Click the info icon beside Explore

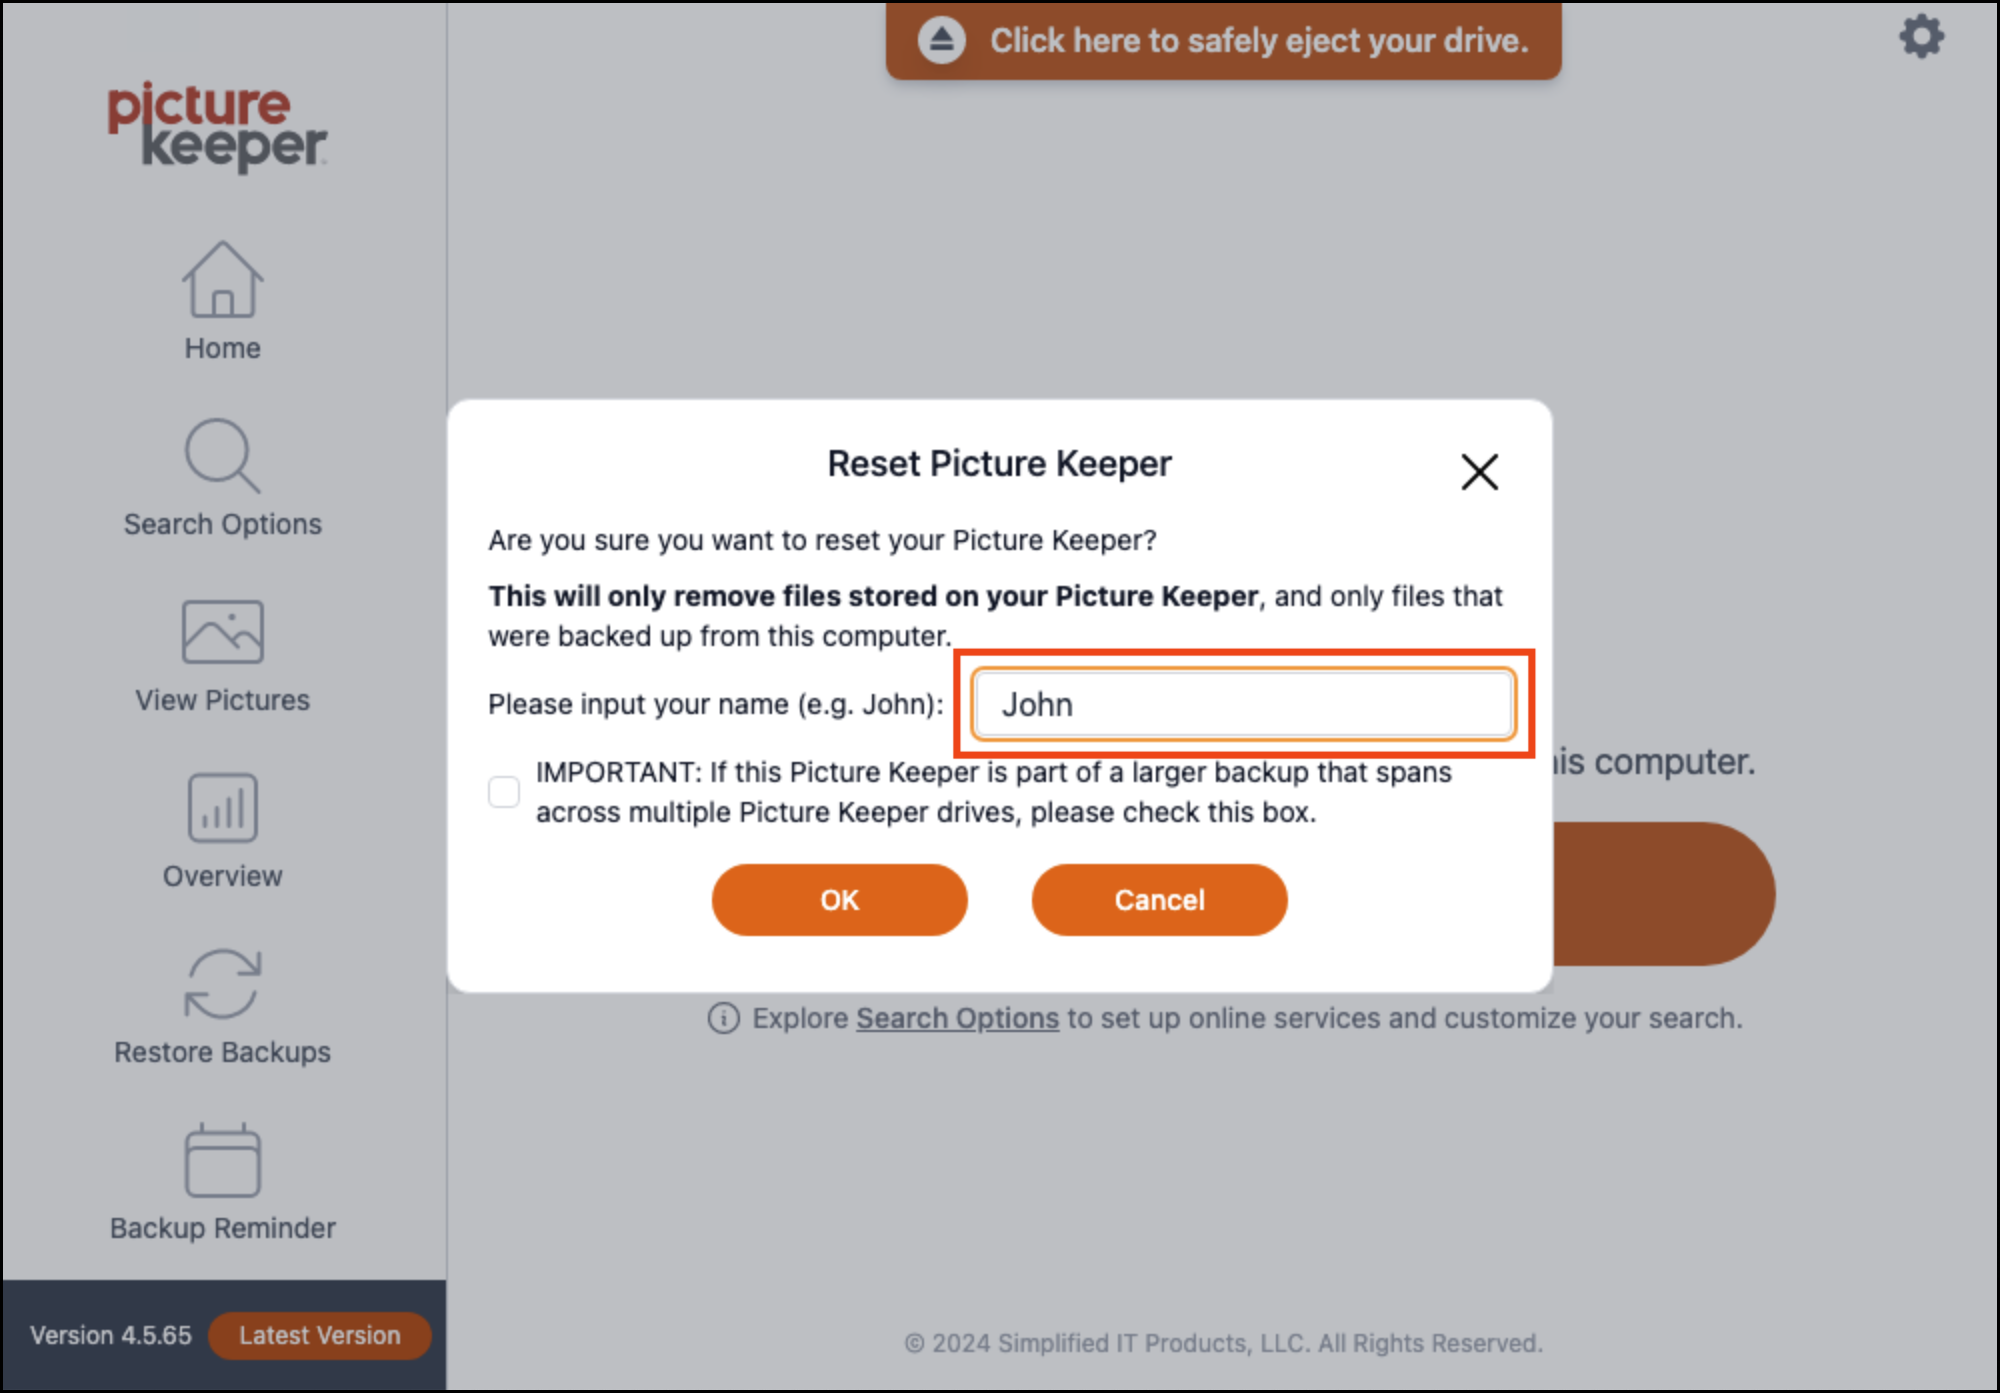pos(724,1018)
